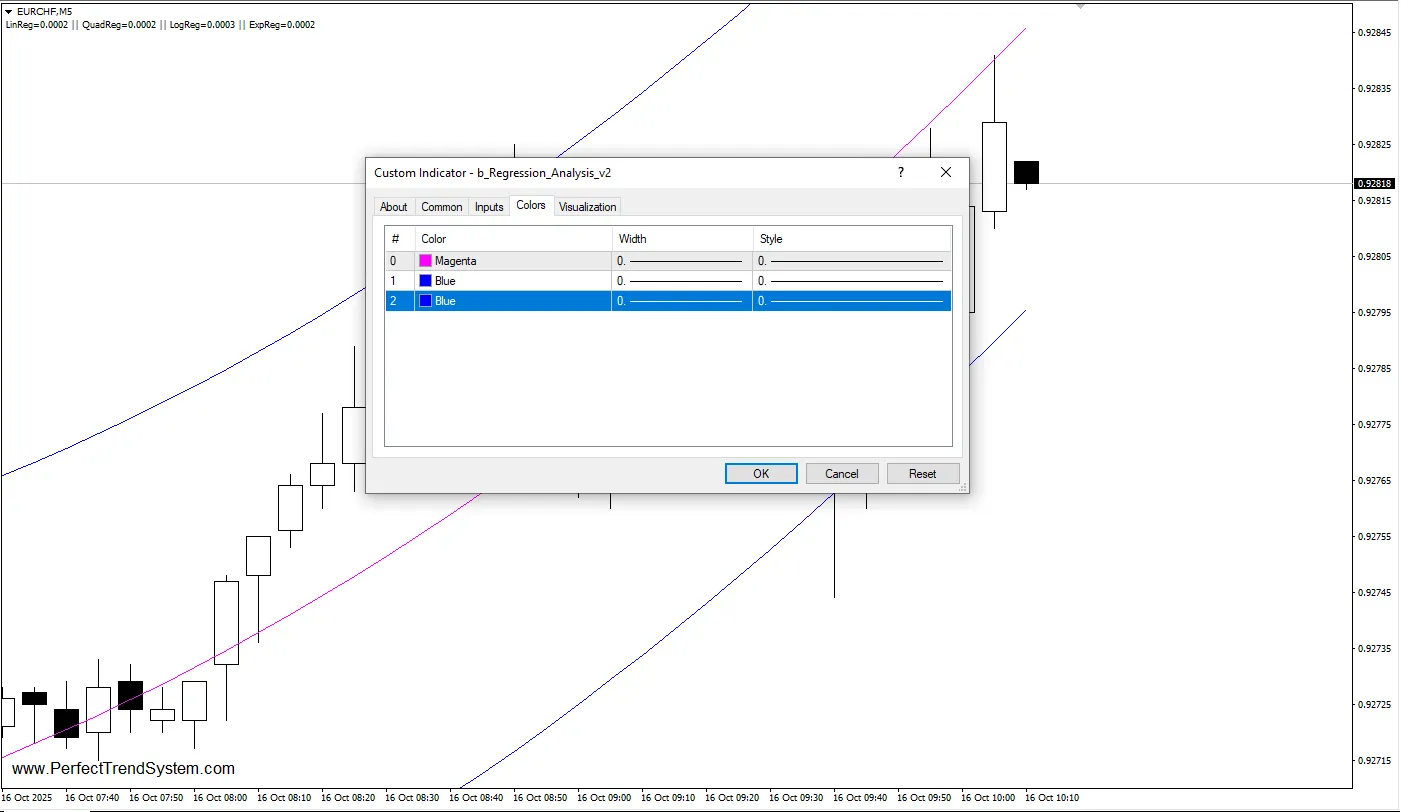Open the Magenta color swatch for line 0
Screen dimensions: 1401x812
click(425, 260)
